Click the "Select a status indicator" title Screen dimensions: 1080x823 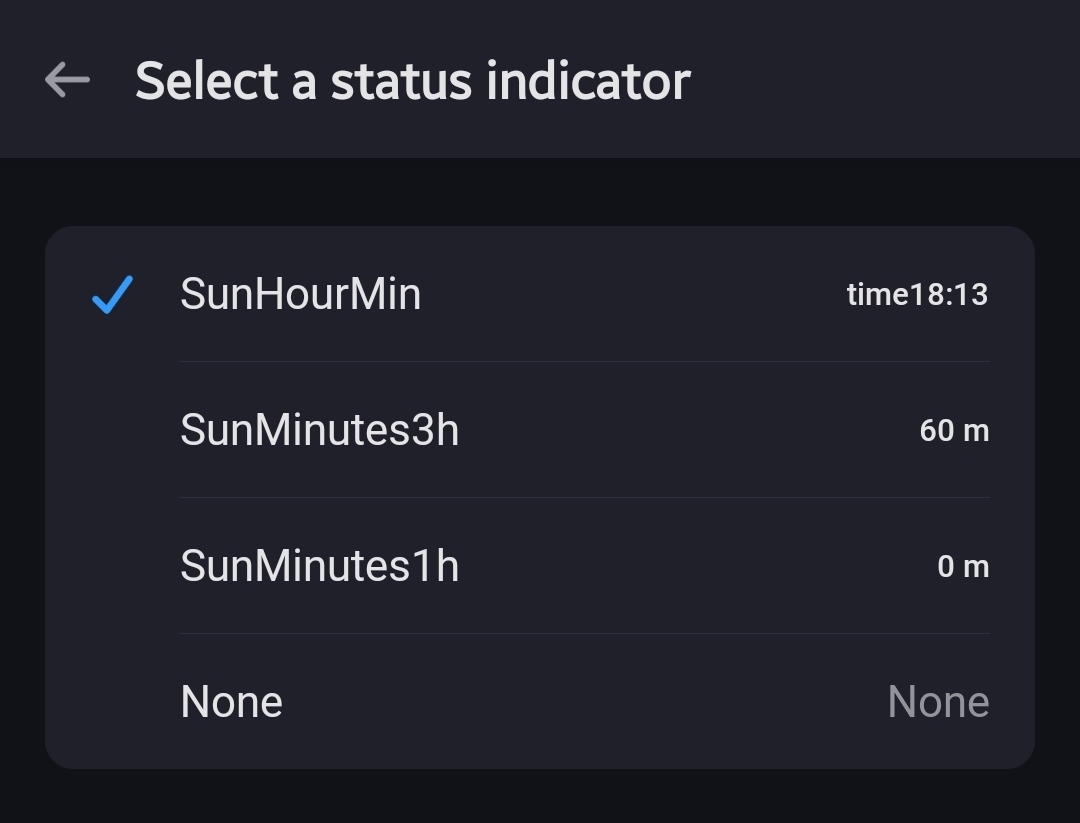point(412,80)
